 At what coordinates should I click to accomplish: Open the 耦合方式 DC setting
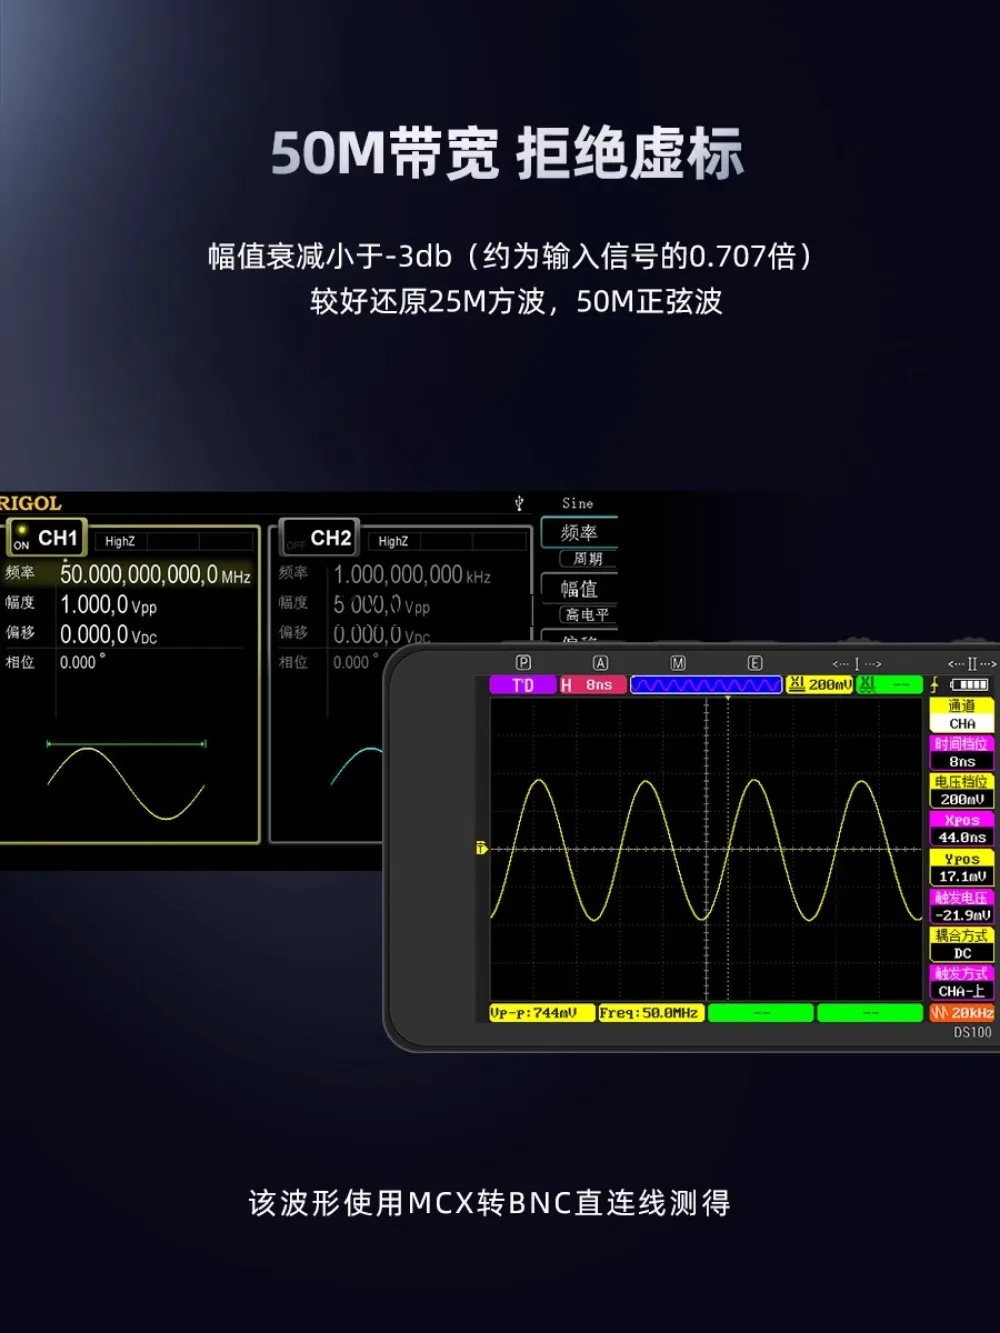[x=961, y=944]
